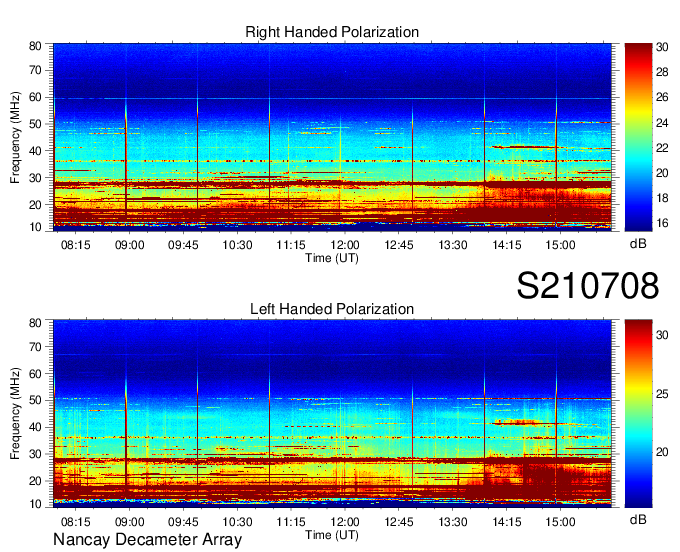
Task: Click the 08:15 time tick on Left Handed plot
Action: 75,521
